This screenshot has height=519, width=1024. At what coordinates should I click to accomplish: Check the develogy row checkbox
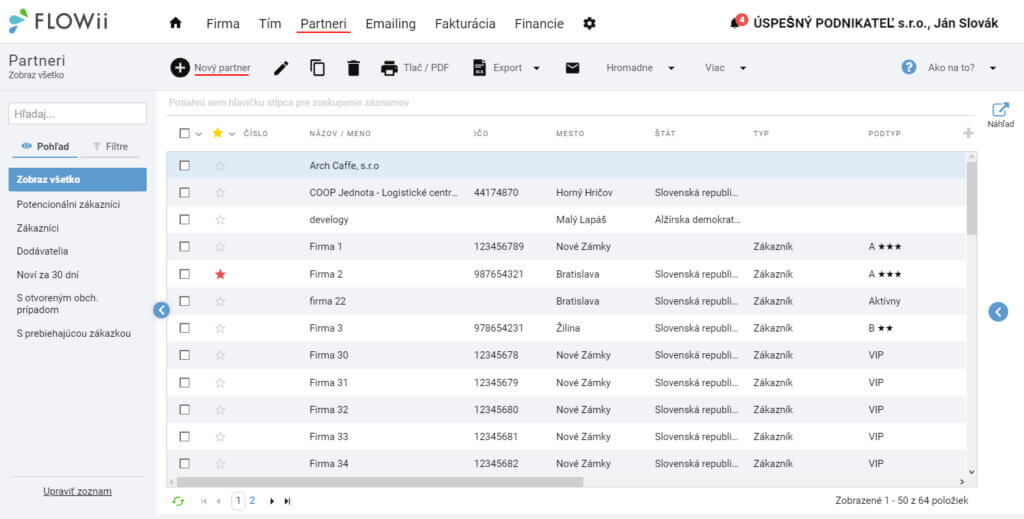pyautogui.click(x=185, y=220)
